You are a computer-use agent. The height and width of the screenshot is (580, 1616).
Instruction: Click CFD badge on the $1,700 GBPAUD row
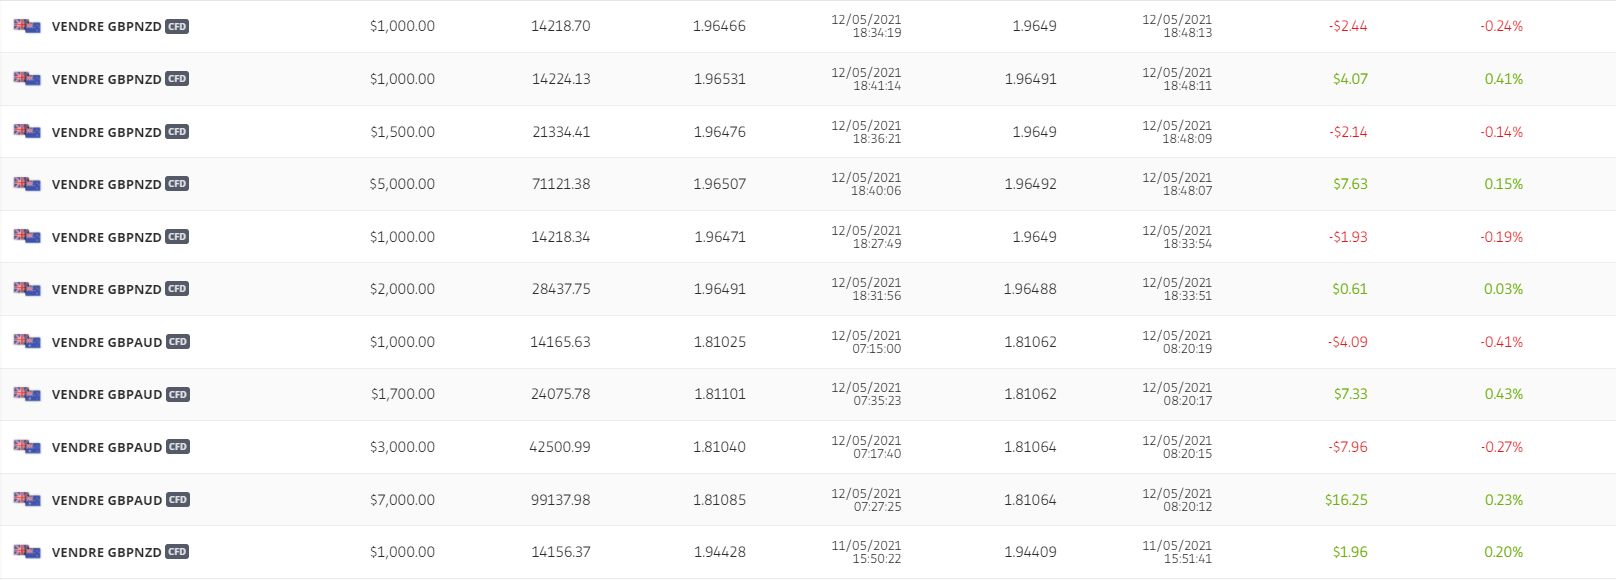pyautogui.click(x=178, y=395)
